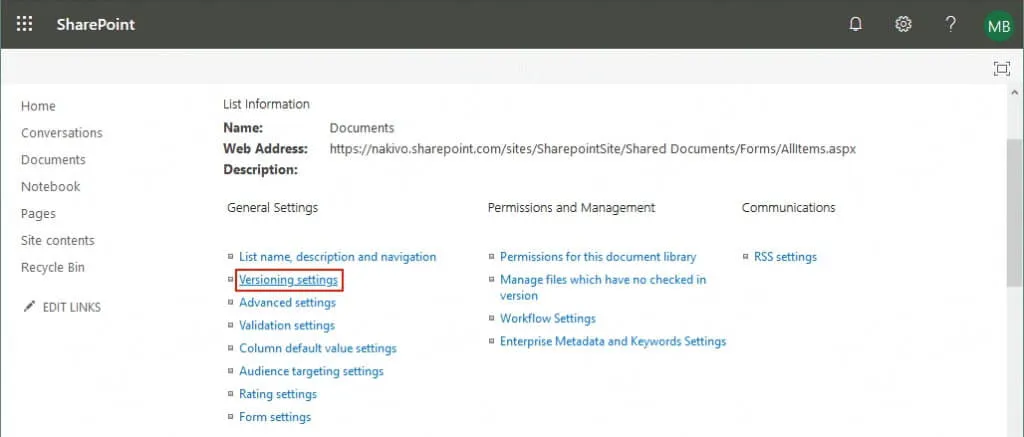Open Column default value settings
This screenshot has height=437, width=1024.
tap(317, 349)
